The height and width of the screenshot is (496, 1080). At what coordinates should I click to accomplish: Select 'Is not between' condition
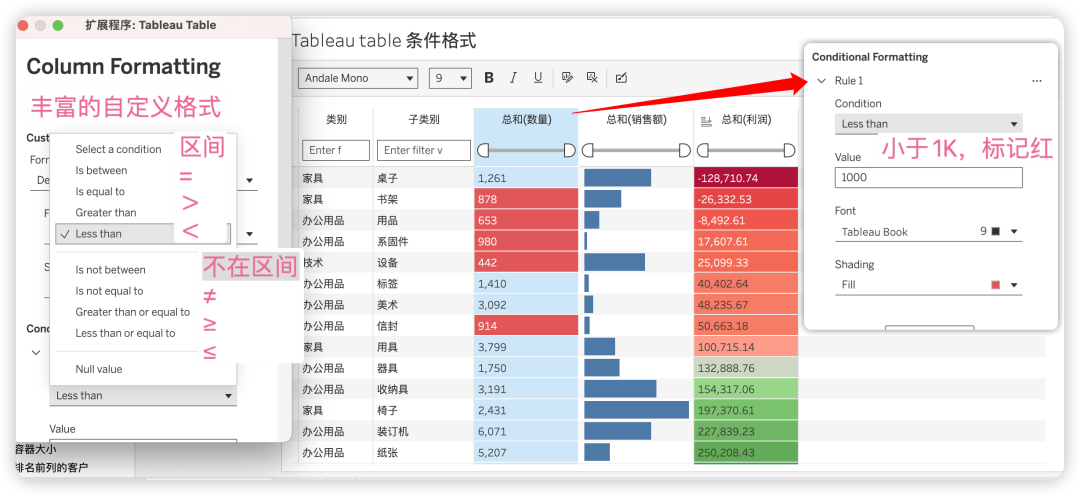110,270
